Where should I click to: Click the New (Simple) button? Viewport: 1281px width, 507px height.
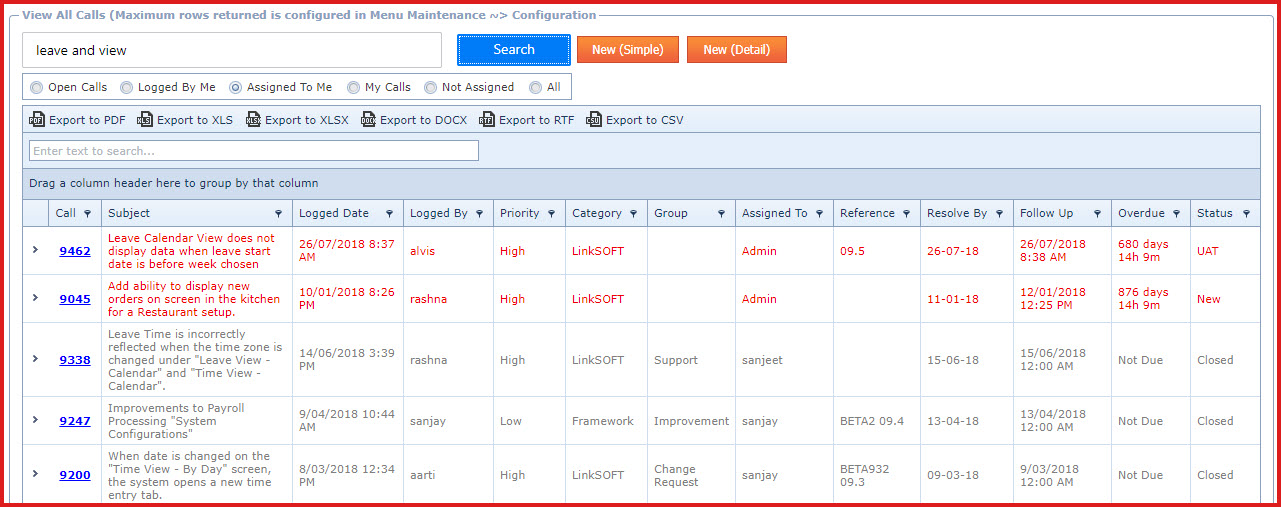point(628,50)
